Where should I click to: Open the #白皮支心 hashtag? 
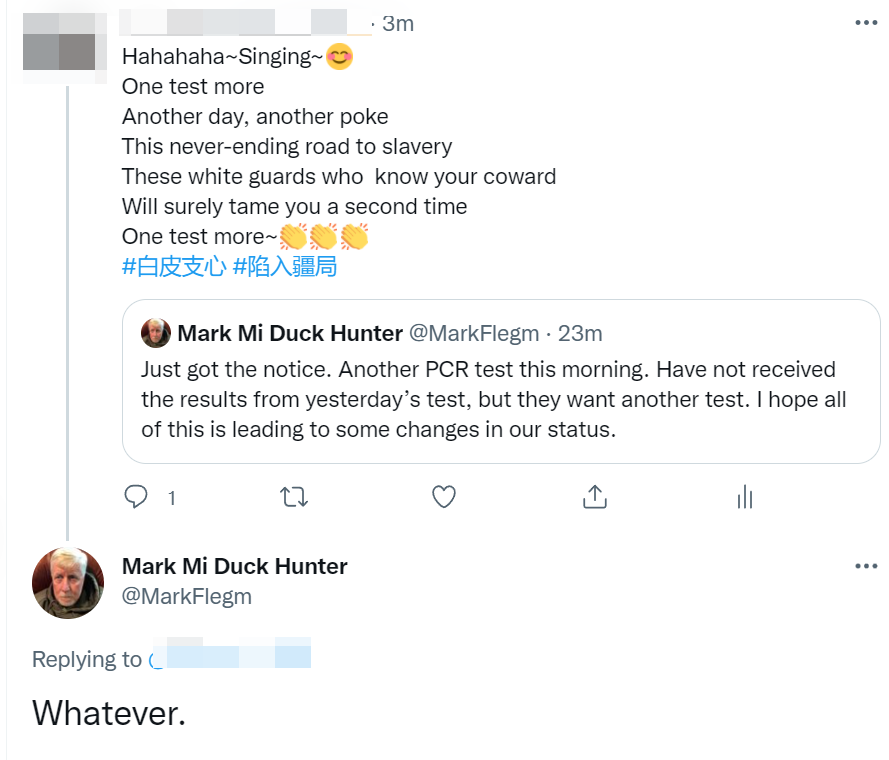click(x=173, y=267)
